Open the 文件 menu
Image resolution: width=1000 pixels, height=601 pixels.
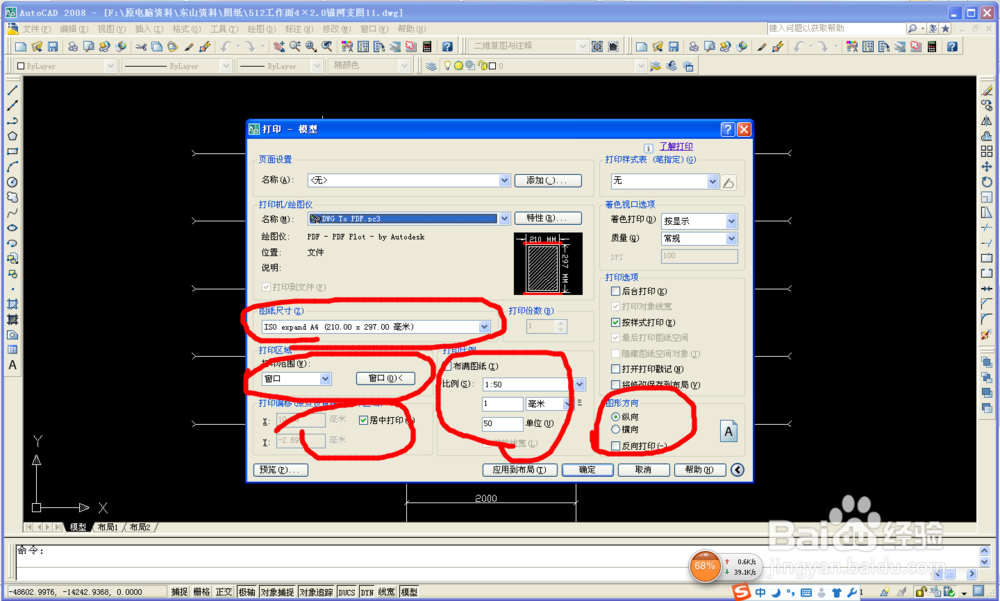36,29
